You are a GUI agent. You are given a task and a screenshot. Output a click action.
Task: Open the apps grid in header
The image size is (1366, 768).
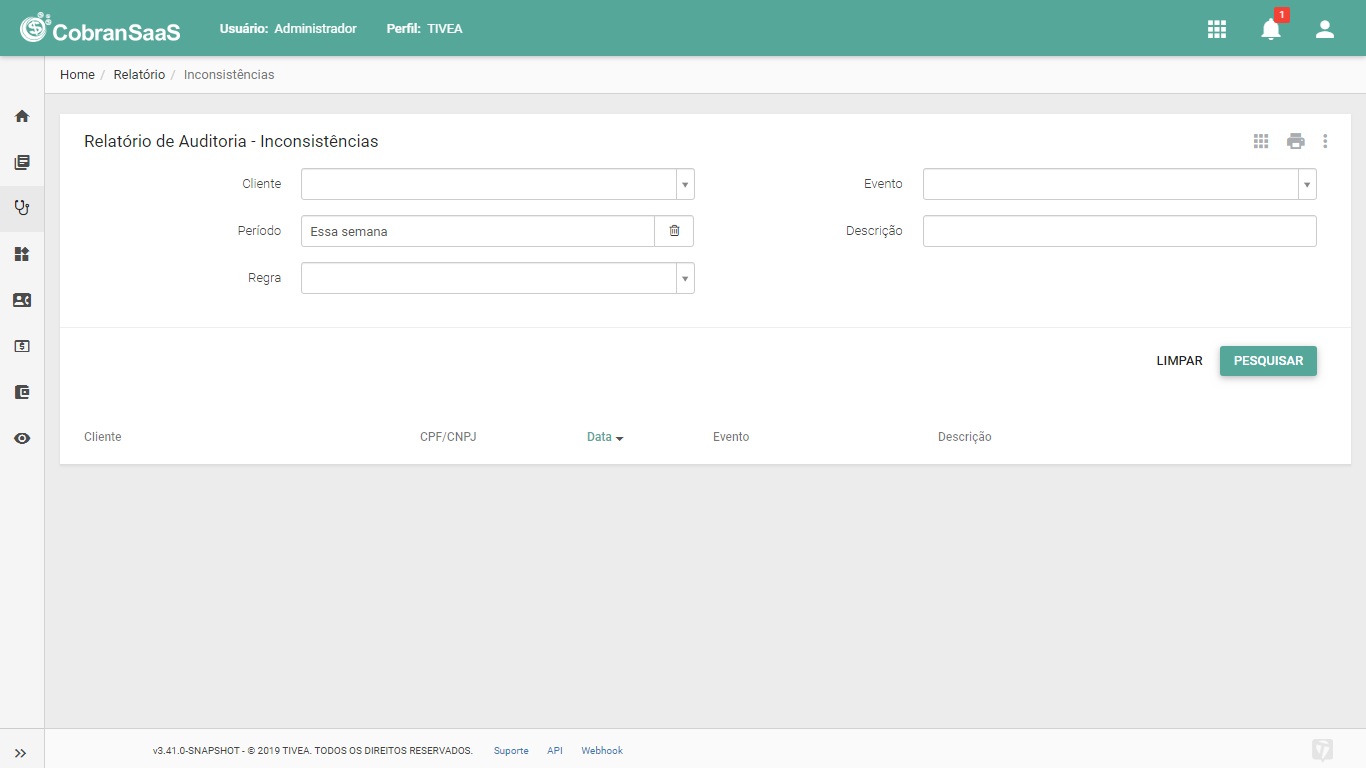[x=1217, y=29]
